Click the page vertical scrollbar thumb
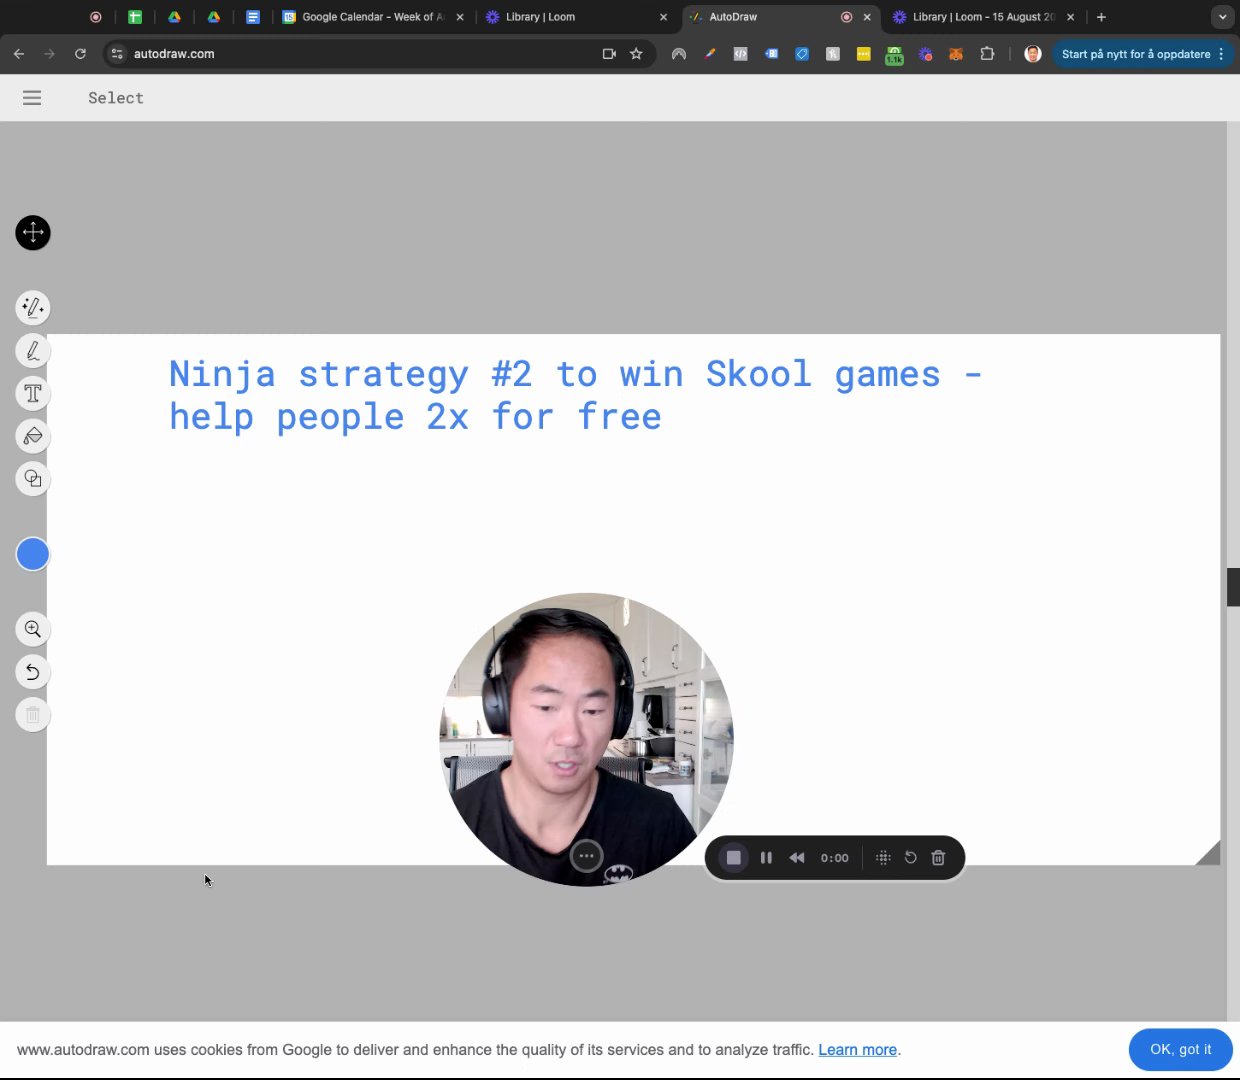The height and width of the screenshot is (1080, 1240). (1233, 586)
